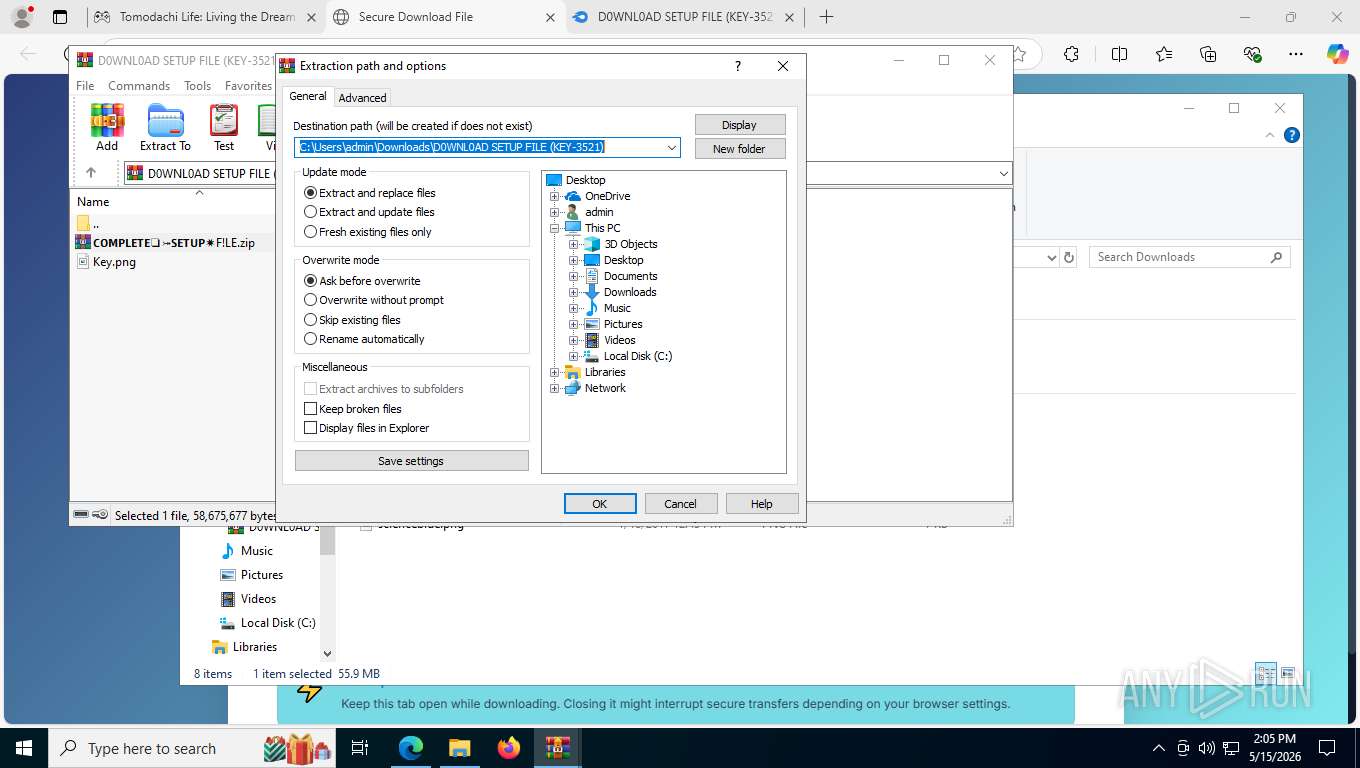Image resolution: width=1360 pixels, height=768 pixels.
Task: Open the WinRAR File menu
Action: (85, 86)
